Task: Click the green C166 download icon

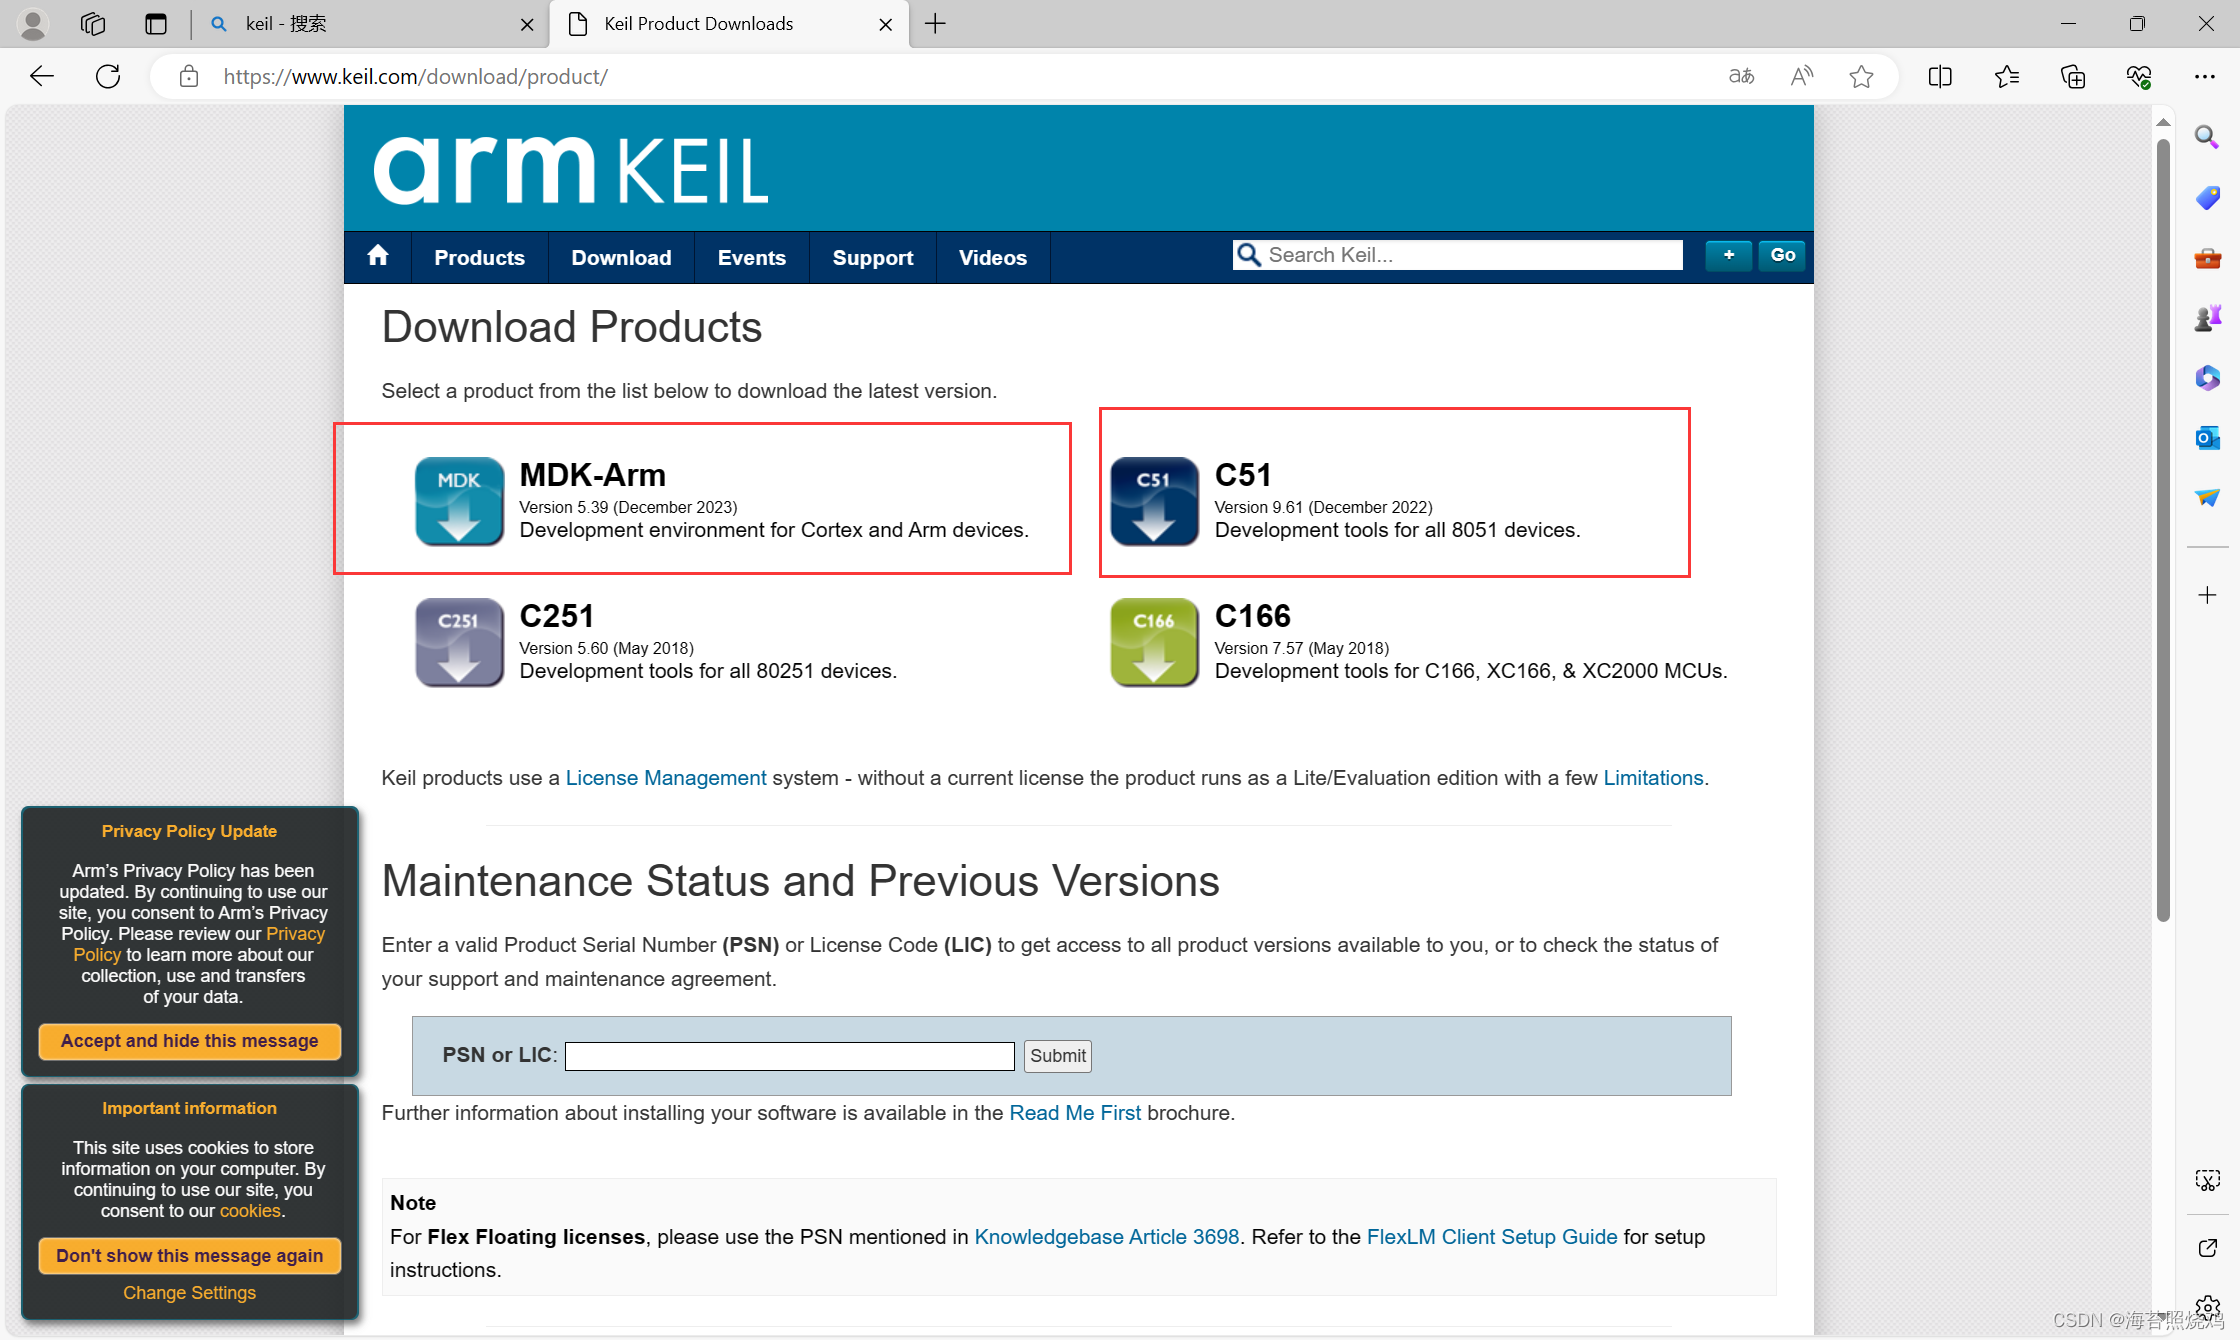Action: pyautogui.click(x=1154, y=642)
